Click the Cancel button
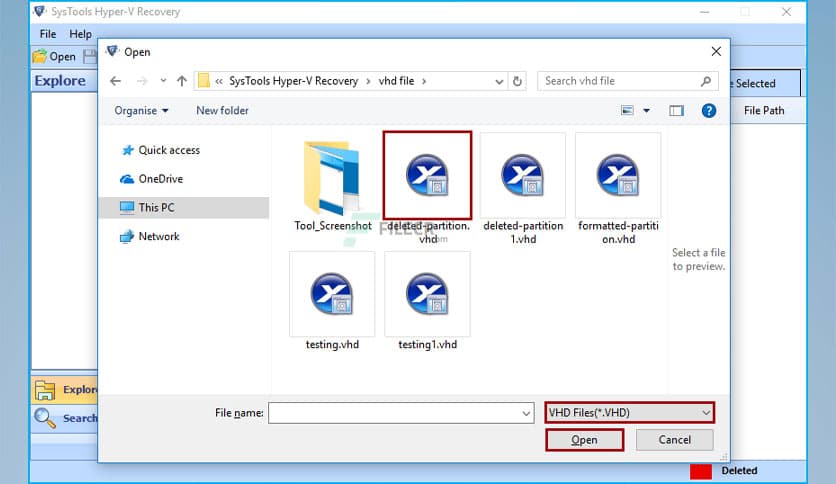 674,440
